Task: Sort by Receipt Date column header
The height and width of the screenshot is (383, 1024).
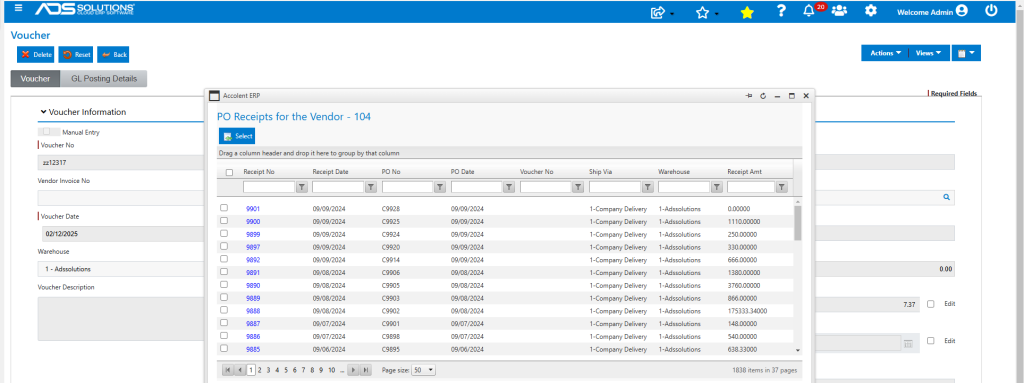Action: point(330,172)
